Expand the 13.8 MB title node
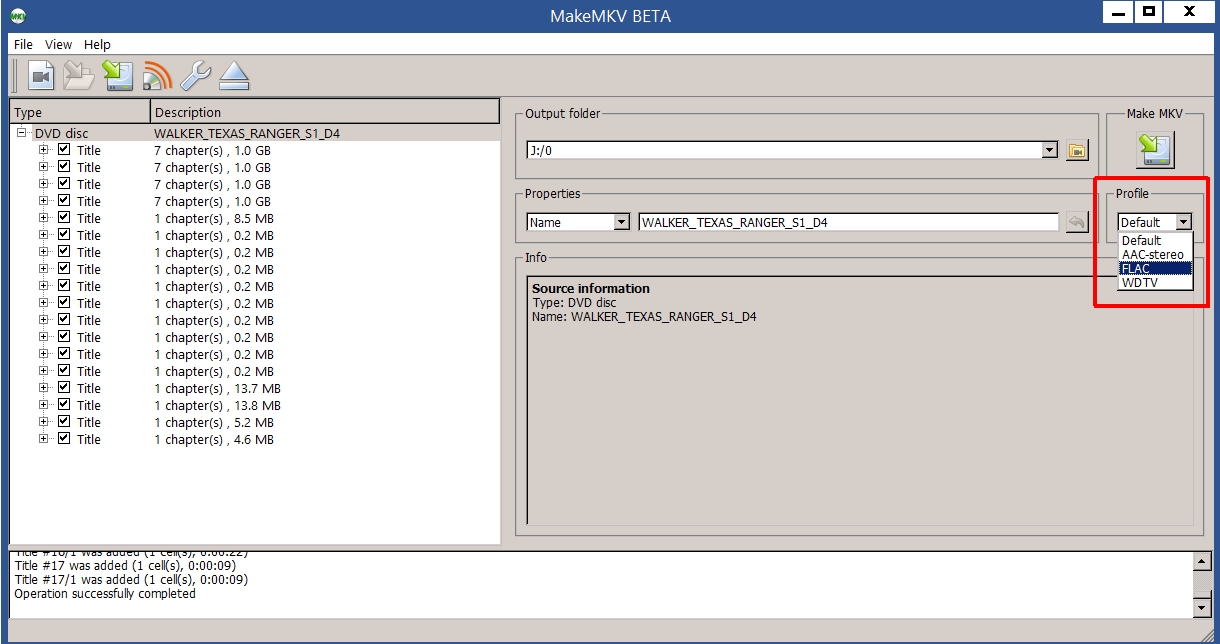 [43, 405]
